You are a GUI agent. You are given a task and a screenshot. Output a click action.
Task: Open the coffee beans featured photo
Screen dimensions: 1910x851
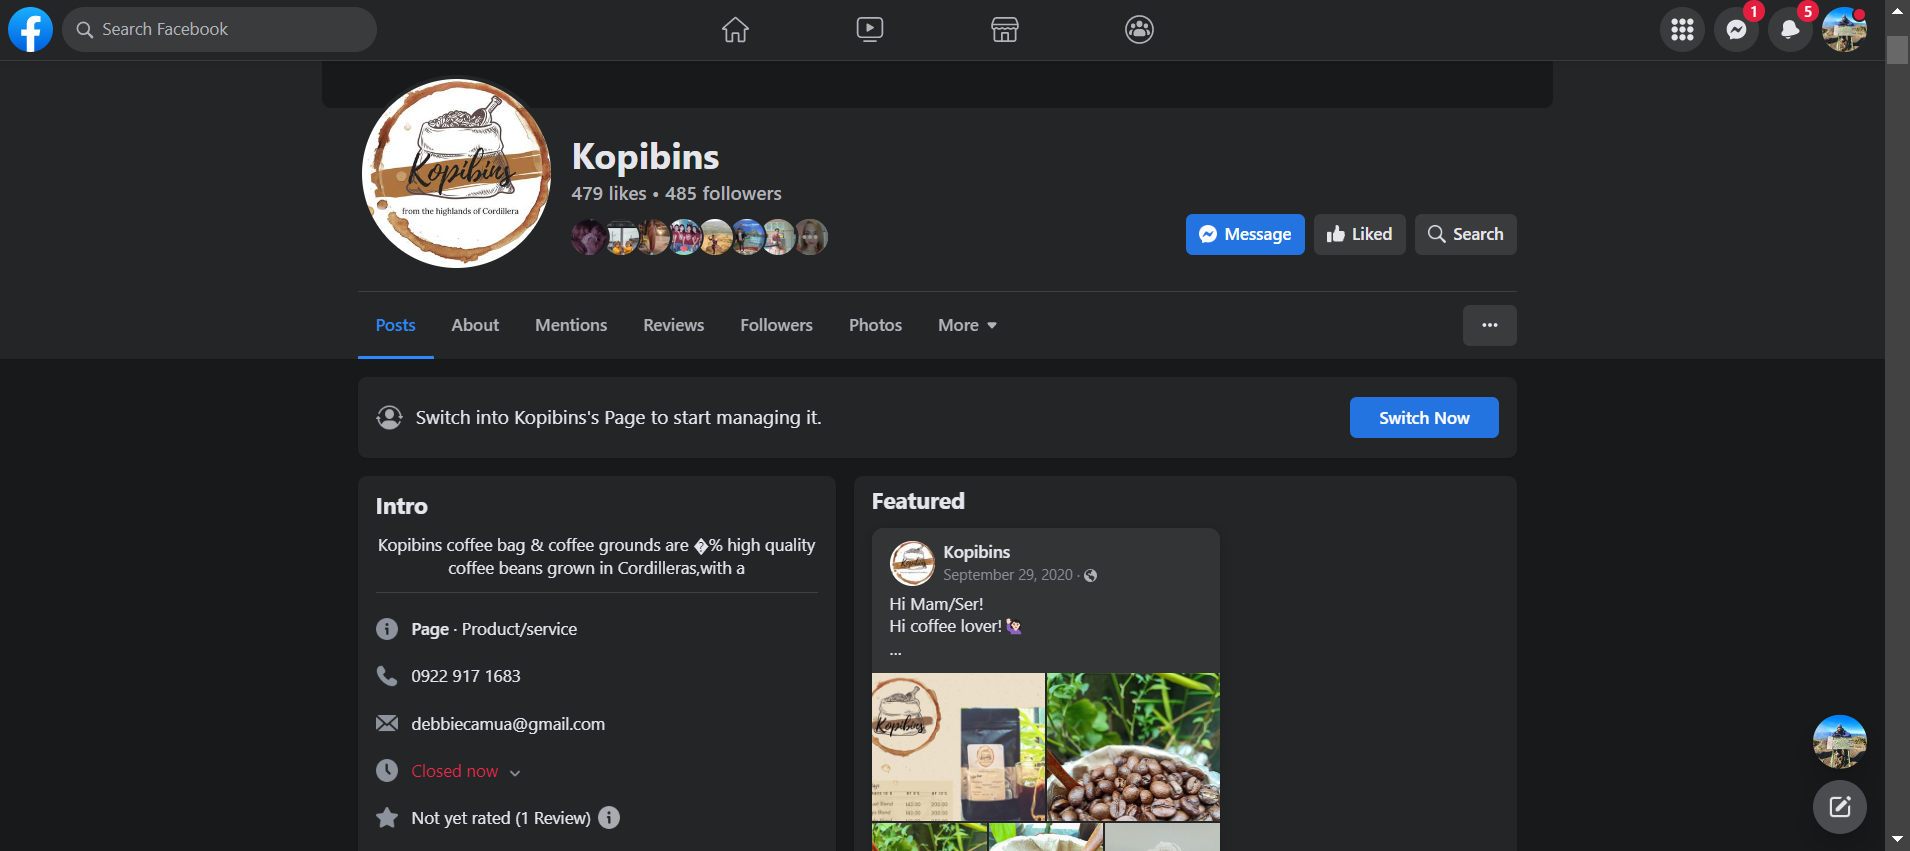(x=1133, y=747)
